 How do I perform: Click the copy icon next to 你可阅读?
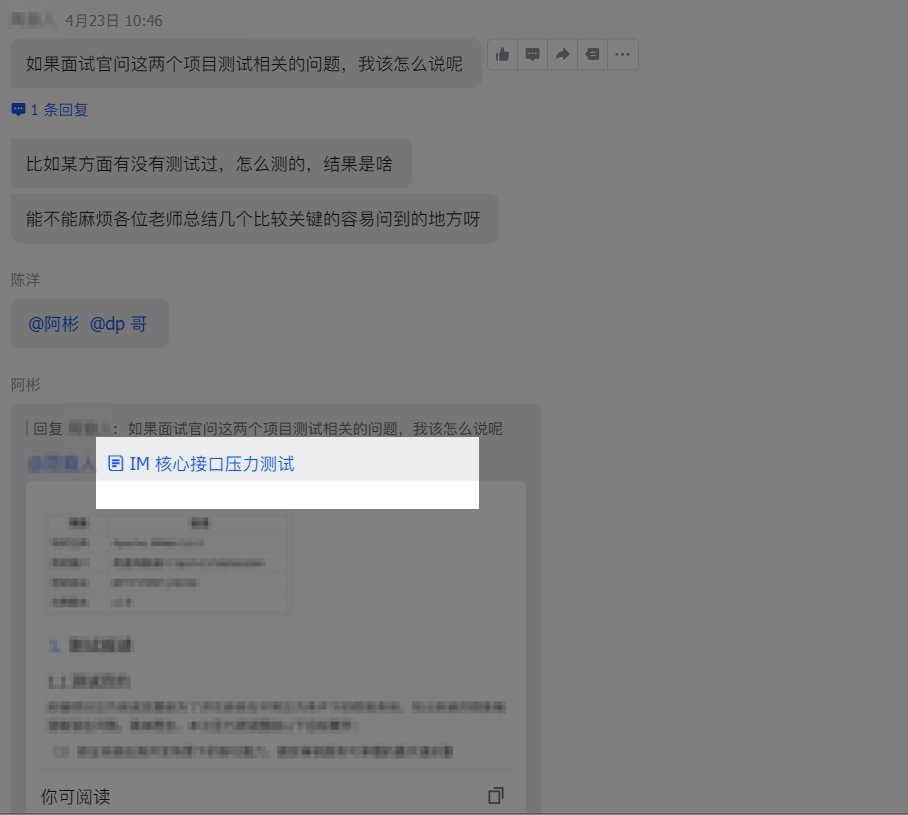(496, 795)
